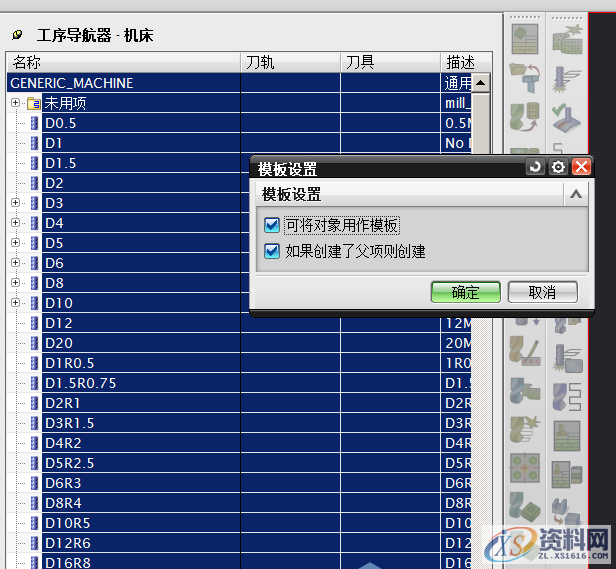Click the left toolbar grip handle dots
This screenshot has height=569, width=616.
(x=524, y=17)
